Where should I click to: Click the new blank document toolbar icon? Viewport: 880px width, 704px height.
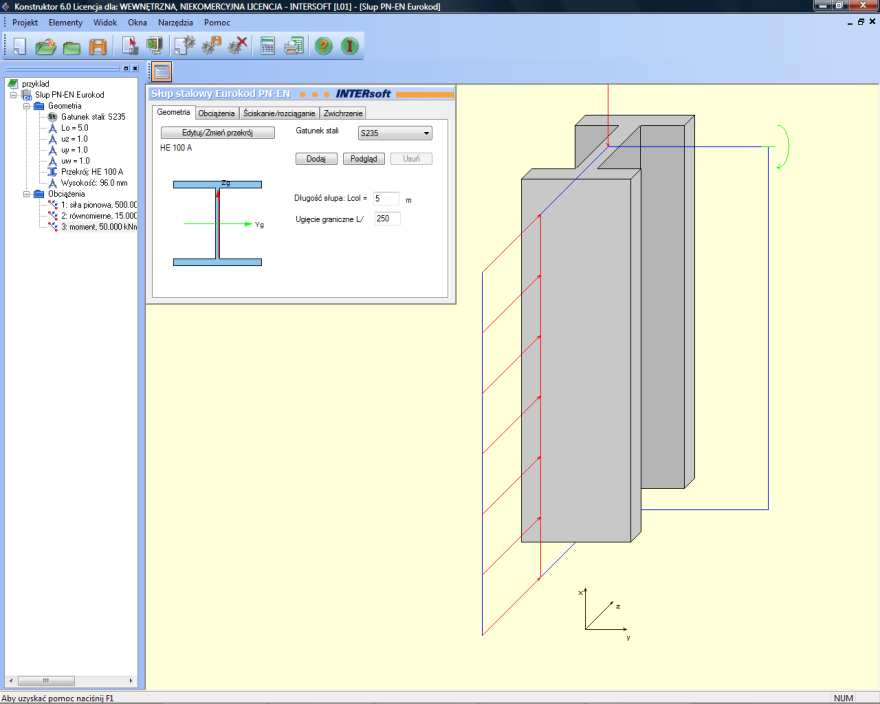coord(19,45)
